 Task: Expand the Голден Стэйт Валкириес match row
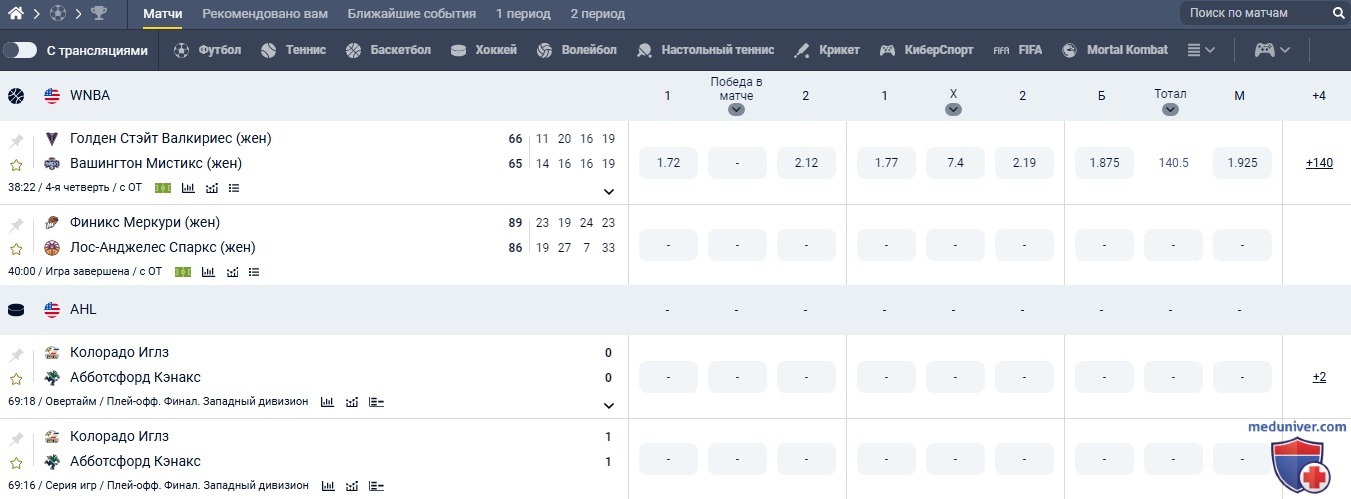point(609,192)
